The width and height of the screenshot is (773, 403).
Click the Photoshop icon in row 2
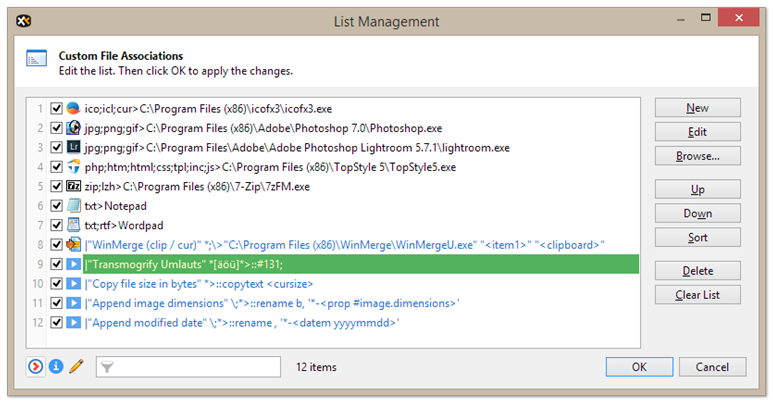(73, 128)
